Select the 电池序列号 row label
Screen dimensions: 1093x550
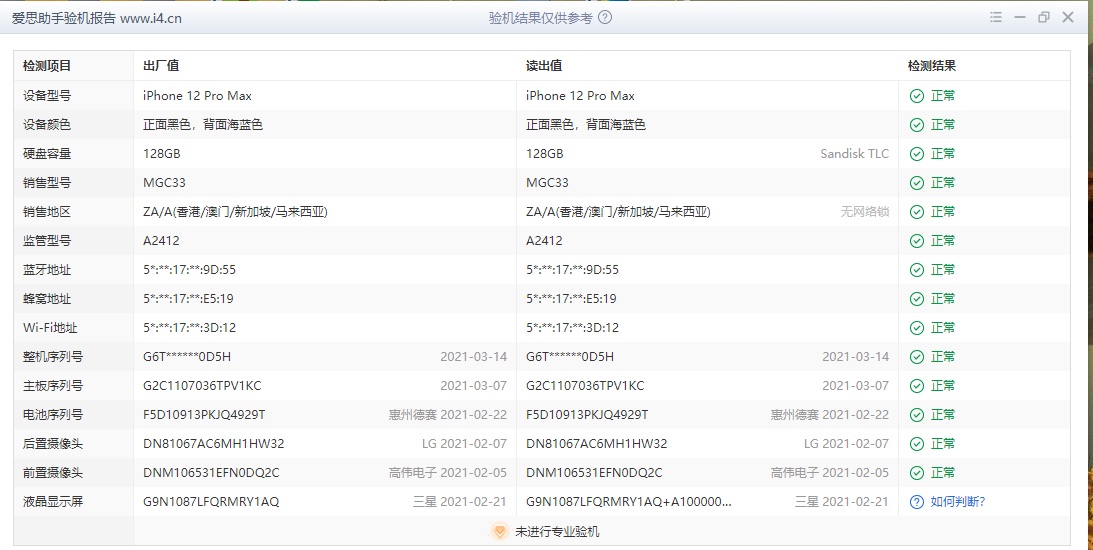tap(53, 415)
